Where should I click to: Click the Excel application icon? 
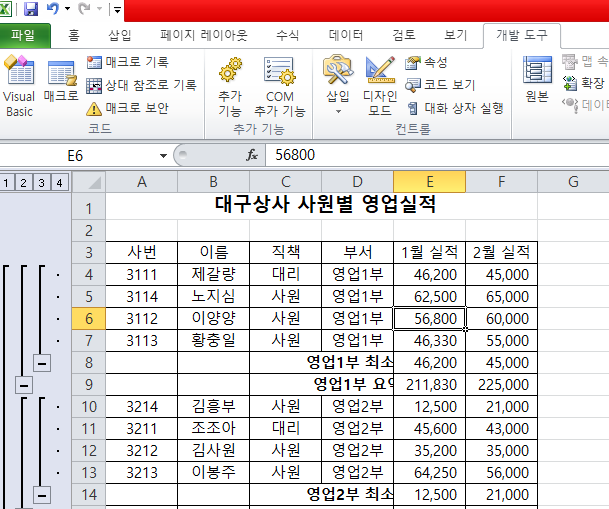[x=5, y=9]
